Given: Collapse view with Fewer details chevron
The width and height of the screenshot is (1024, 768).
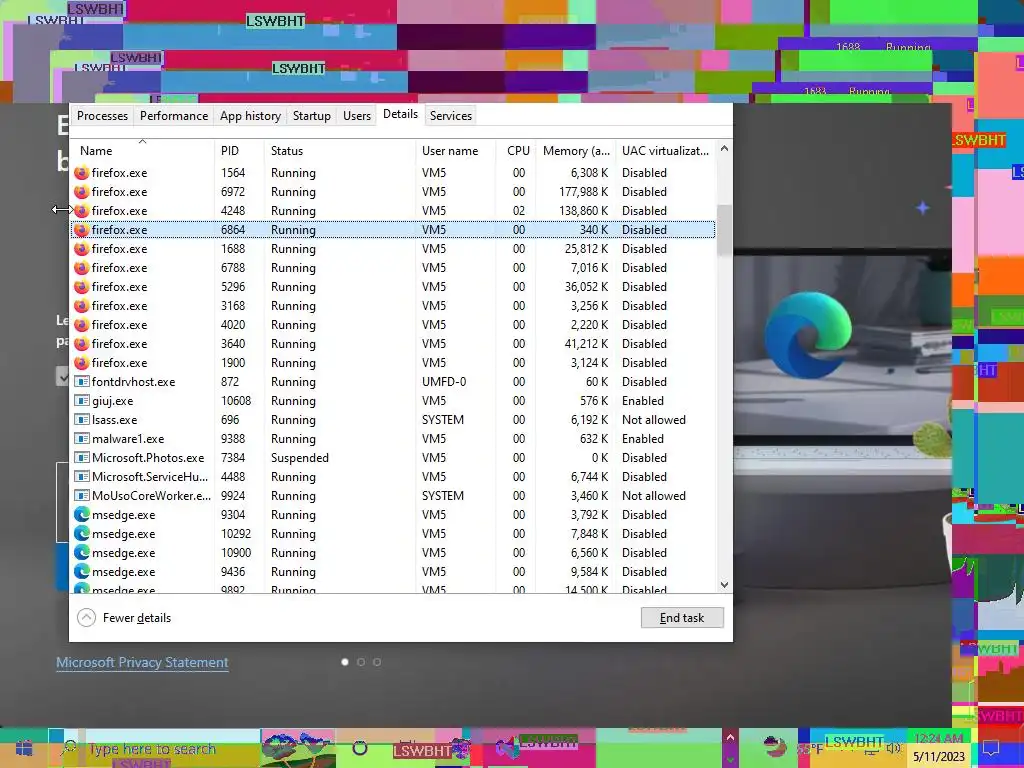Looking at the screenshot, I should [86, 618].
